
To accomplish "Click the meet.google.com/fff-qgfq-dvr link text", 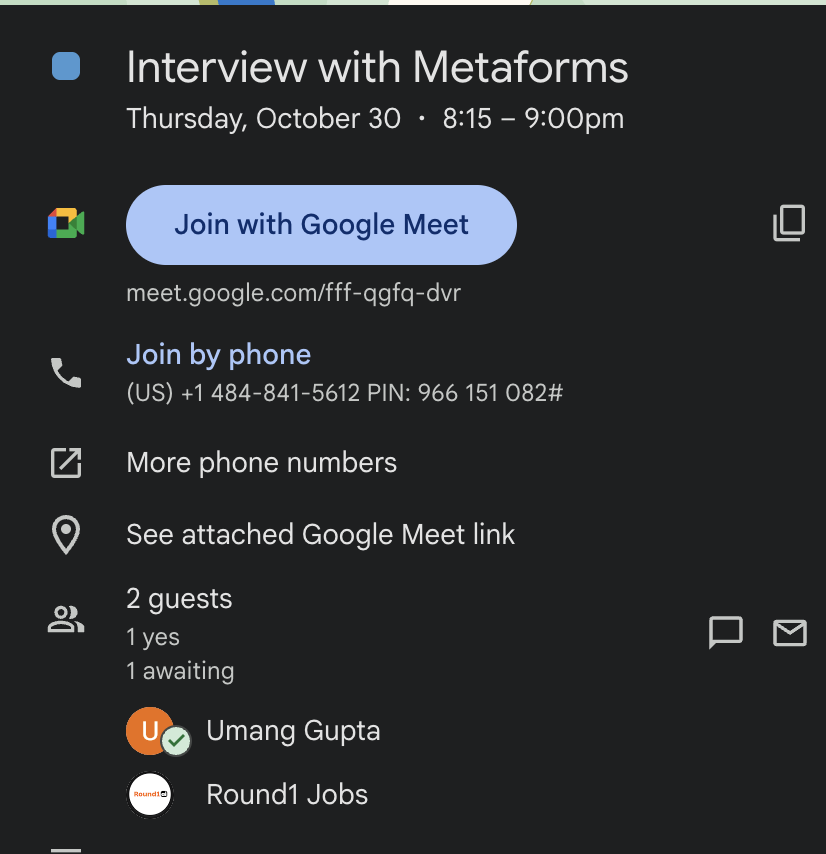I will 294,293.
